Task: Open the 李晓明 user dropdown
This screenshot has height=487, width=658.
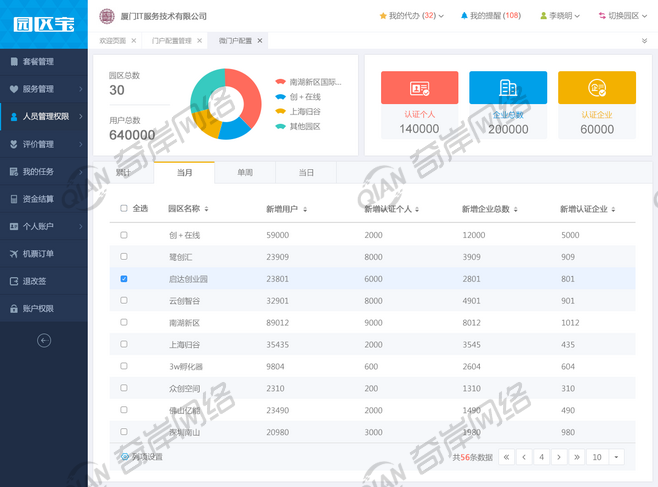Action: click(x=560, y=16)
